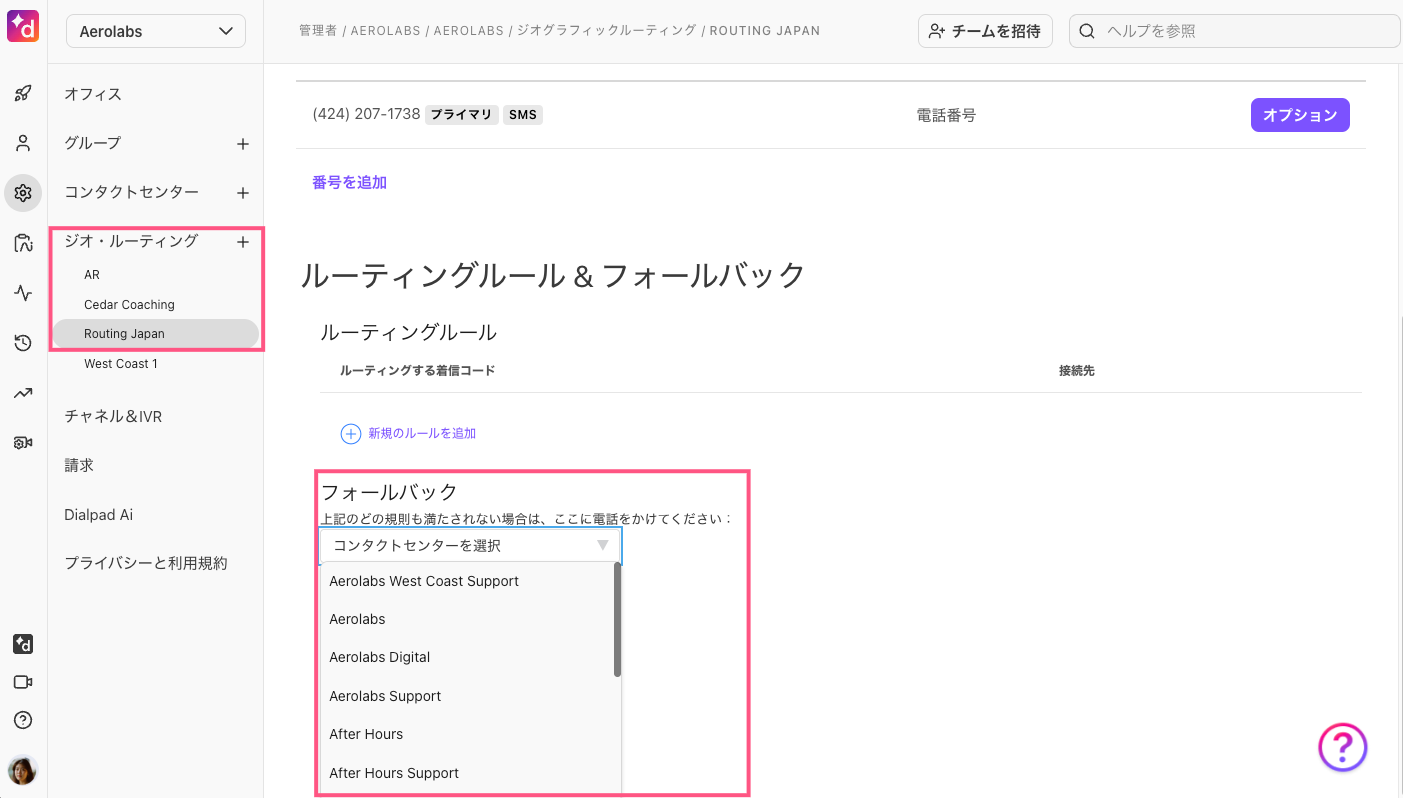Open the rocket launch icon in sidebar

click(23, 94)
